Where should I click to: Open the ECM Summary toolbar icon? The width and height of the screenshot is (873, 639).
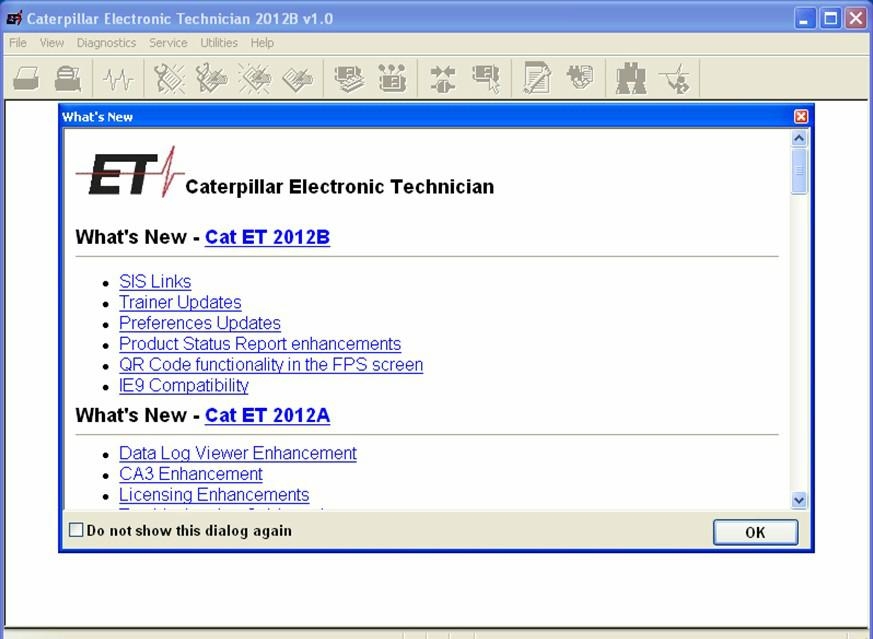point(349,78)
